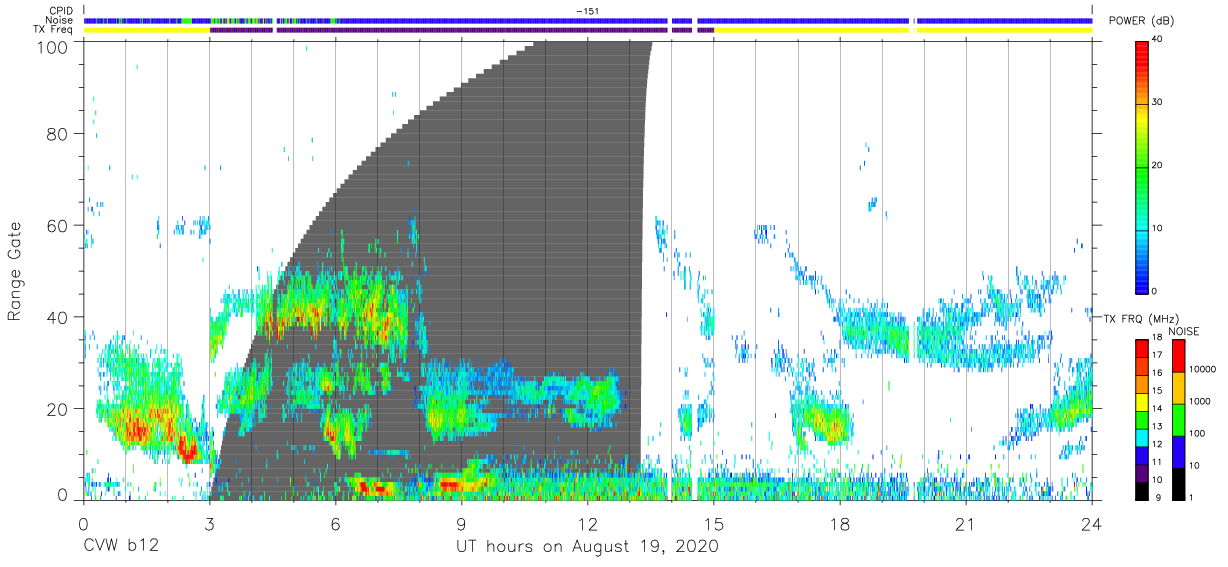This screenshot has width=1228, height=567.
Task: Click the noise scale value '10000'
Action: pyautogui.click(x=1204, y=369)
